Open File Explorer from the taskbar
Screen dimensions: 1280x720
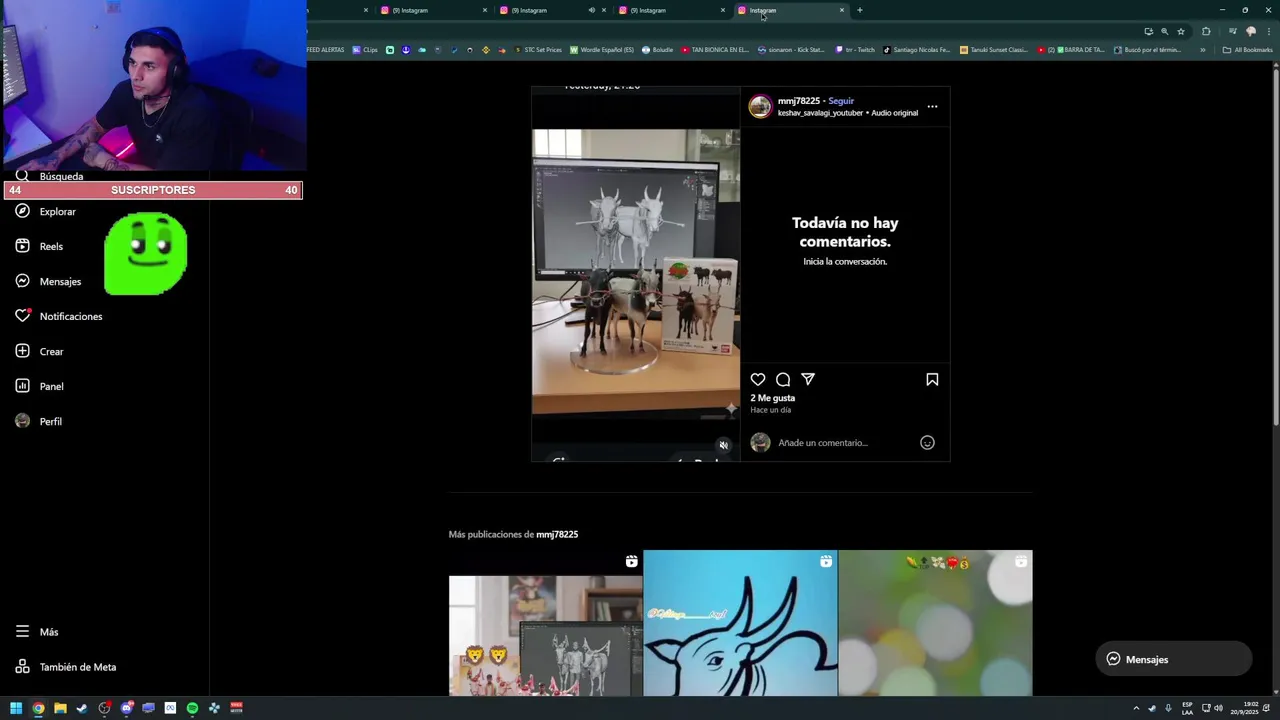(x=60, y=708)
